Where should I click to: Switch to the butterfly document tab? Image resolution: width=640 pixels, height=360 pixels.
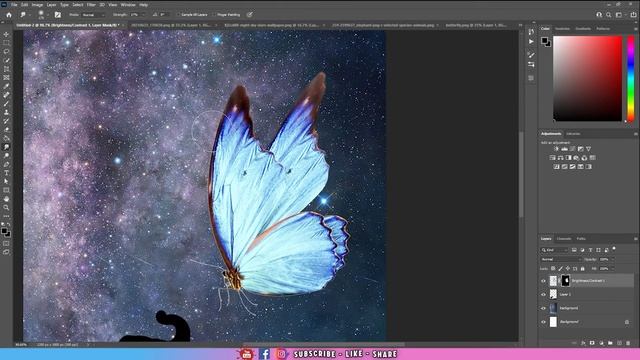[x=476, y=25]
